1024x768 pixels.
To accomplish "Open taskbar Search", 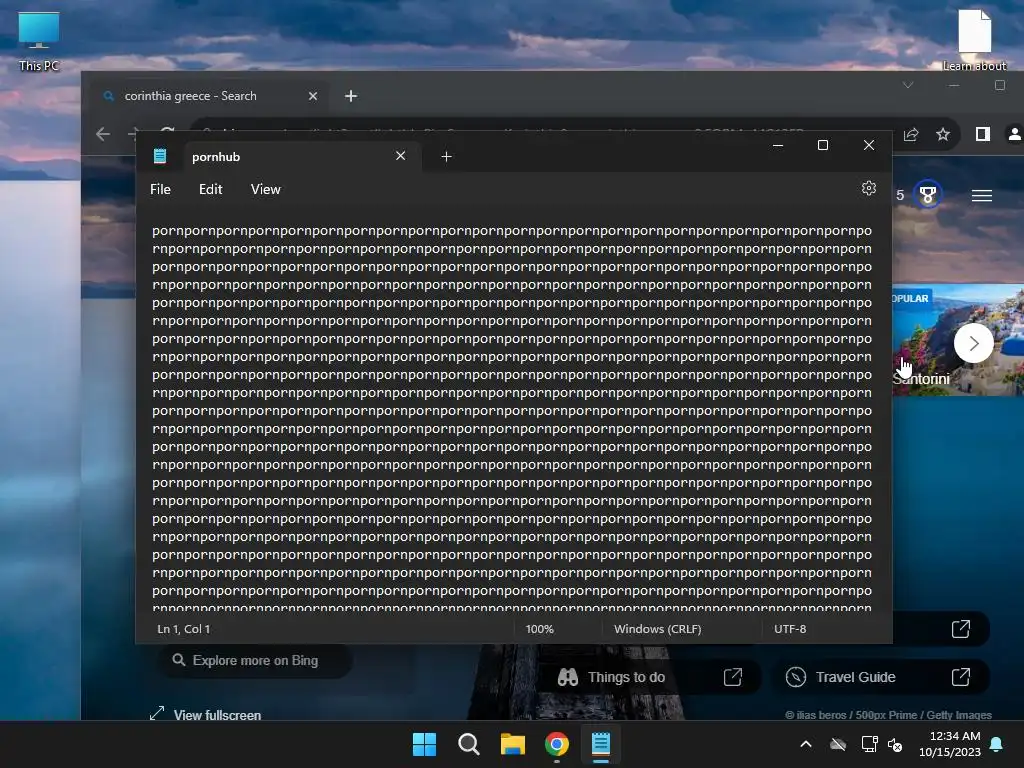I will tap(468, 744).
